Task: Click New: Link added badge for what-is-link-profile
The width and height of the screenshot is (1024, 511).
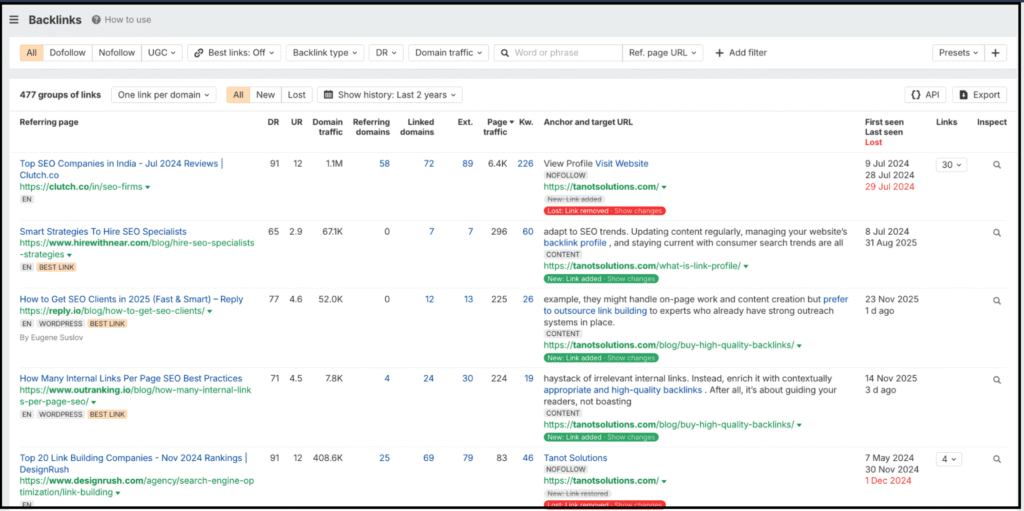Action: pos(601,279)
